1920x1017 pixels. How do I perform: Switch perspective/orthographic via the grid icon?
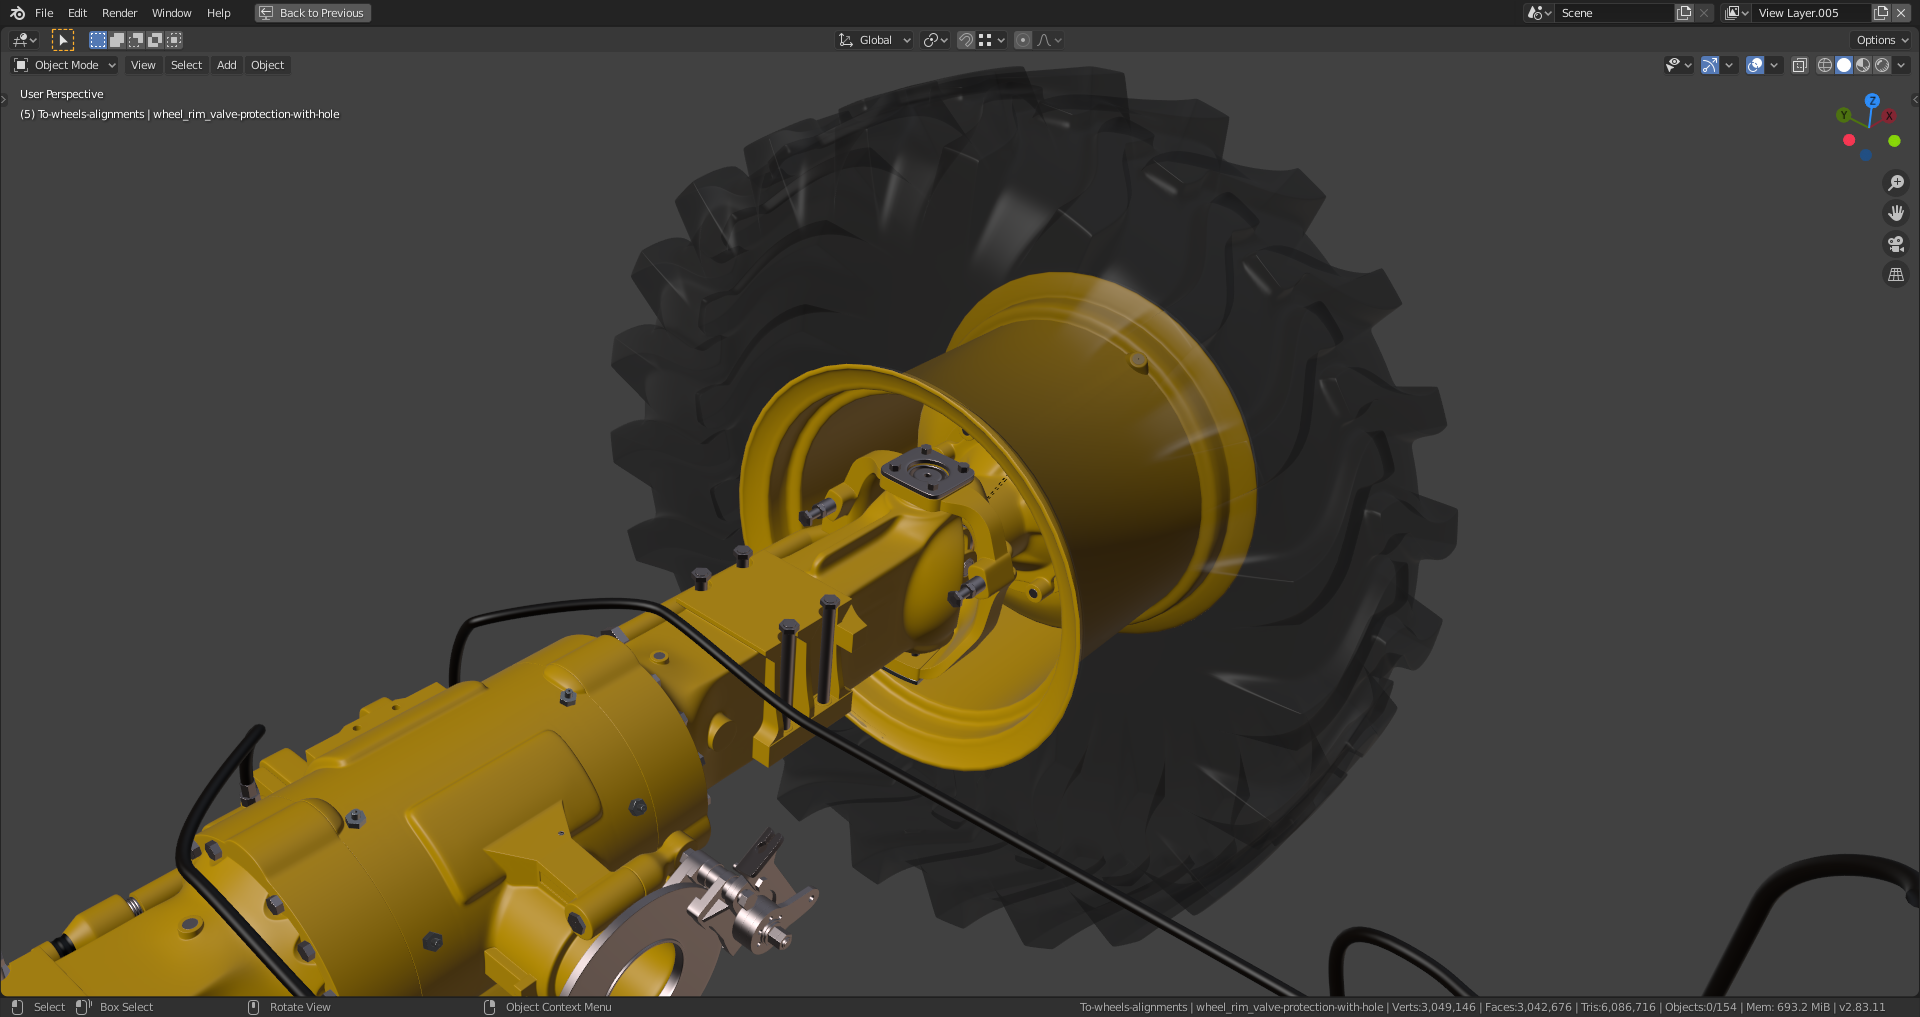(1895, 274)
